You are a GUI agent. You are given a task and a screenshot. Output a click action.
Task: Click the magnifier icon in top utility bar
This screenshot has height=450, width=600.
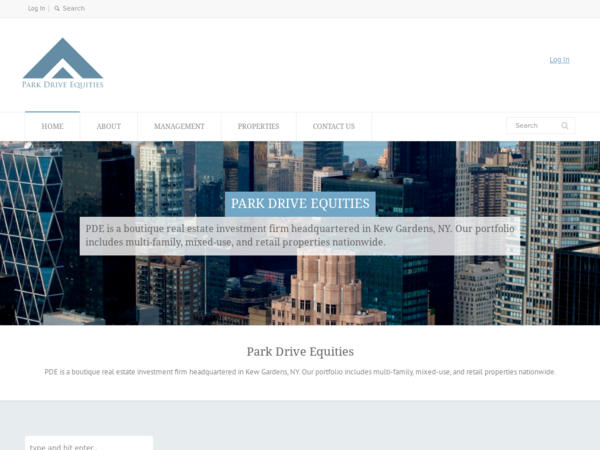[x=57, y=8]
